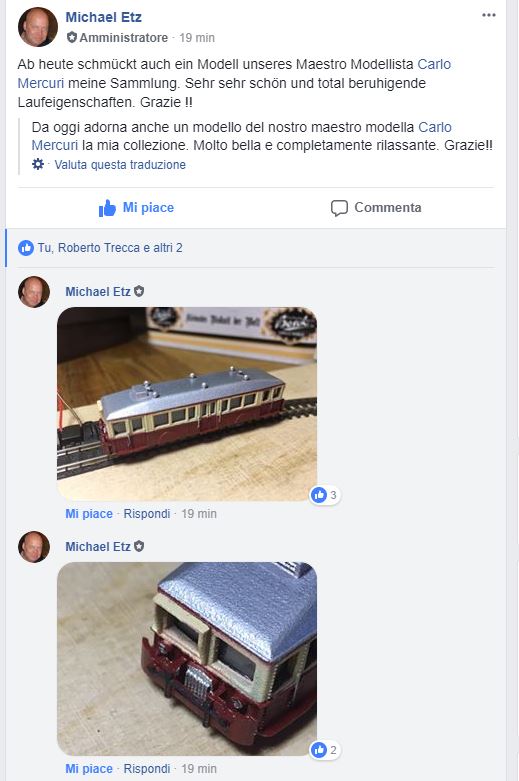
Task: Open the close-up railcar front photo
Action: 187,658
